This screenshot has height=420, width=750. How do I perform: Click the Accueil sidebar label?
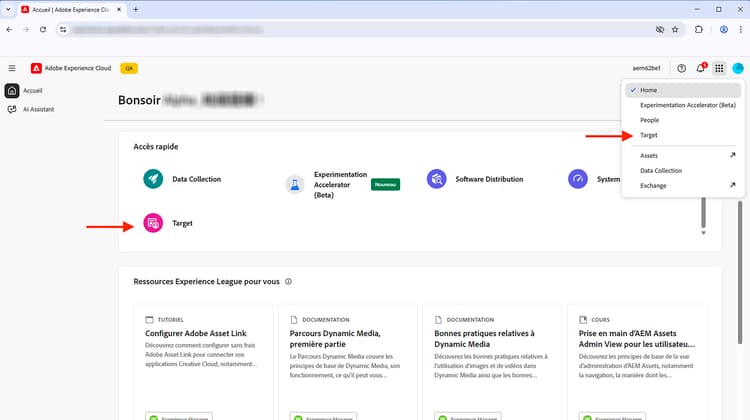click(x=33, y=90)
